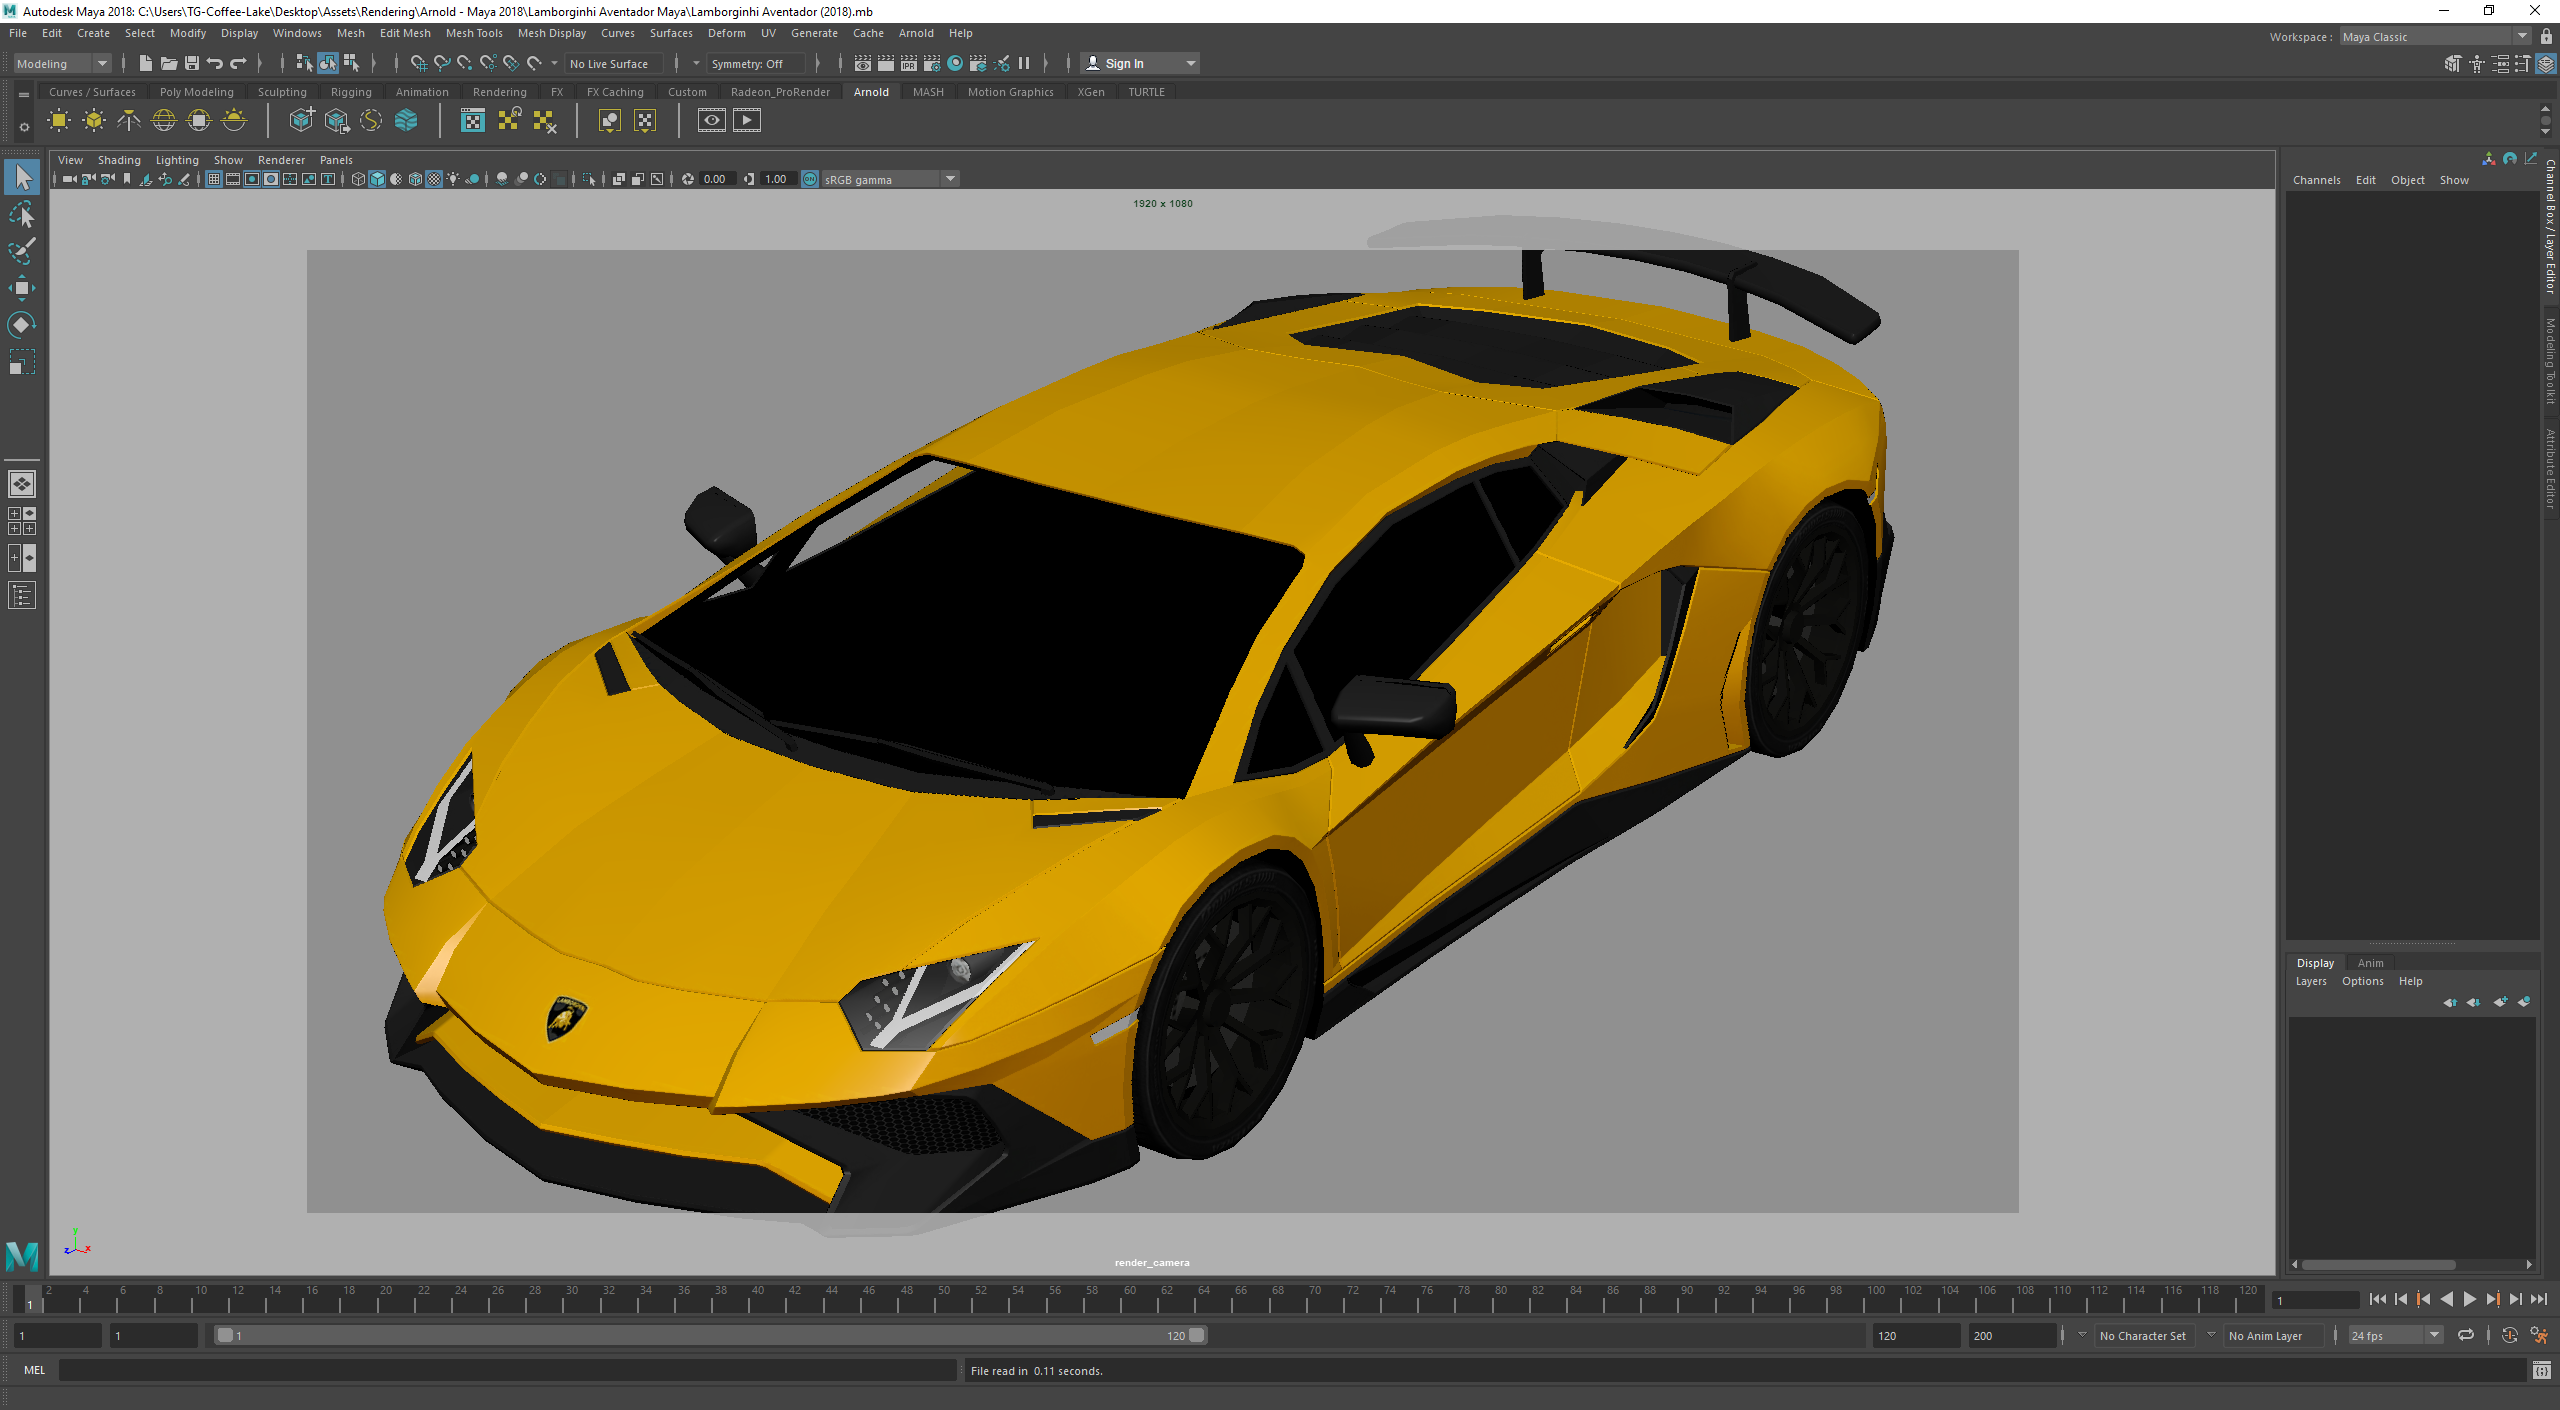Image resolution: width=2560 pixels, height=1410 pixels.
Task: Export selection to Arnold StandIn
Action: (x=337, y=121)
